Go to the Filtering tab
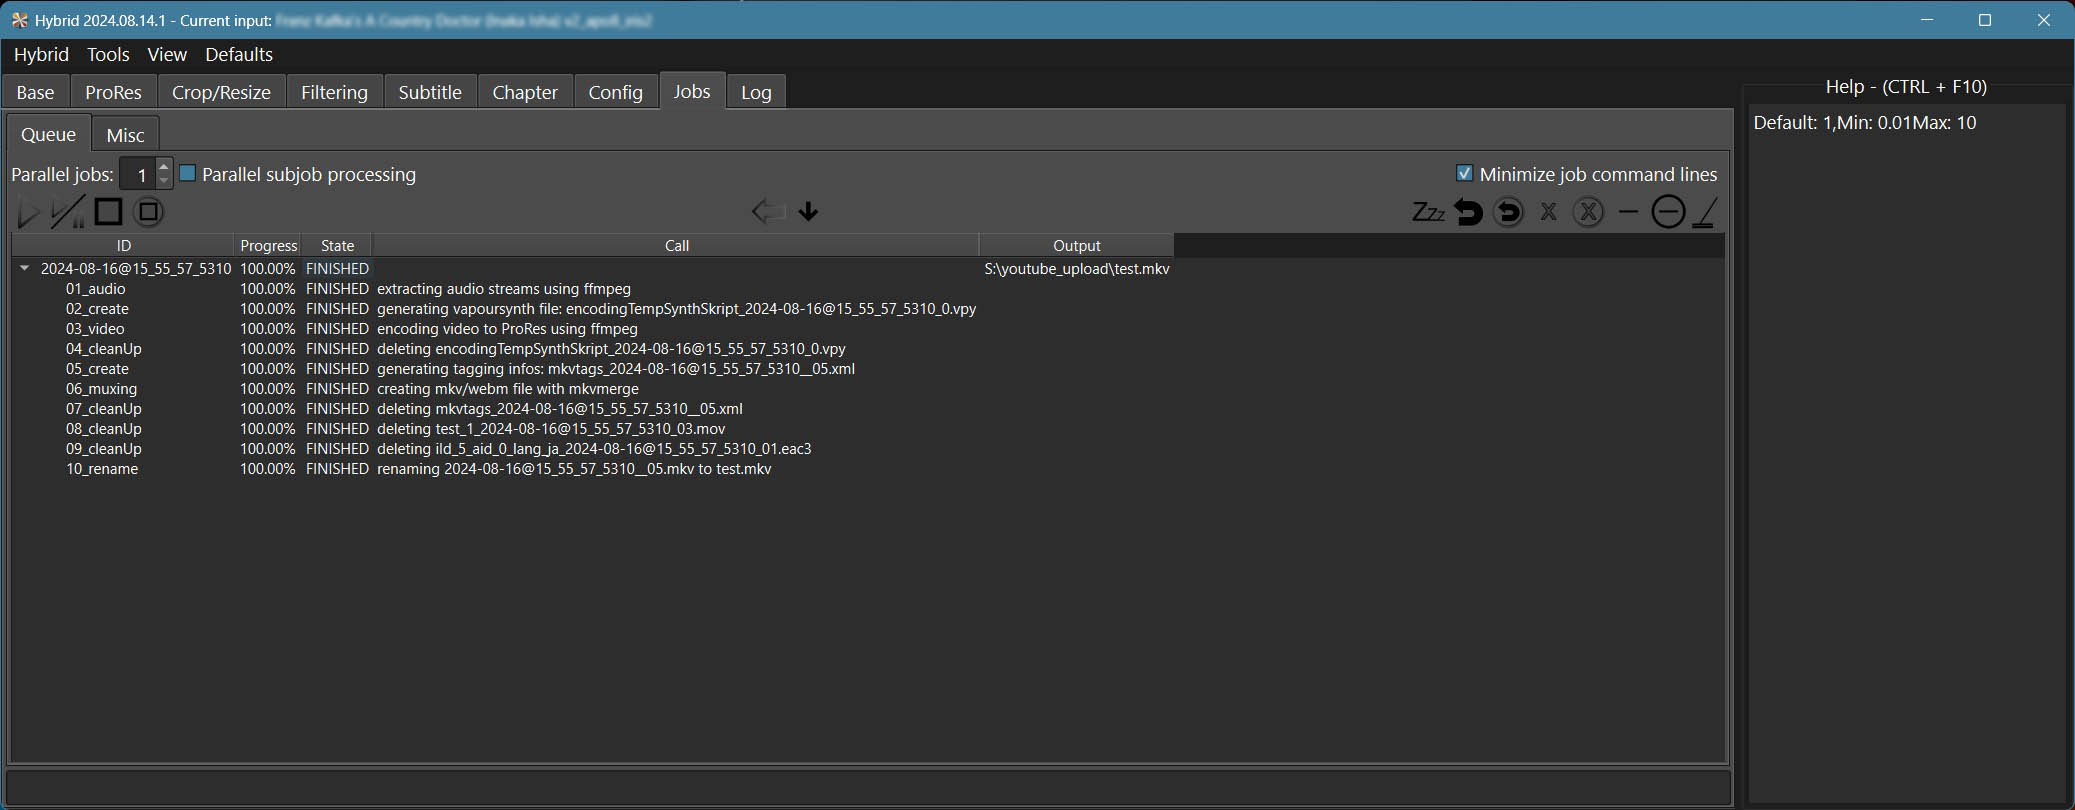2075x810 pixels. (334, 92)
